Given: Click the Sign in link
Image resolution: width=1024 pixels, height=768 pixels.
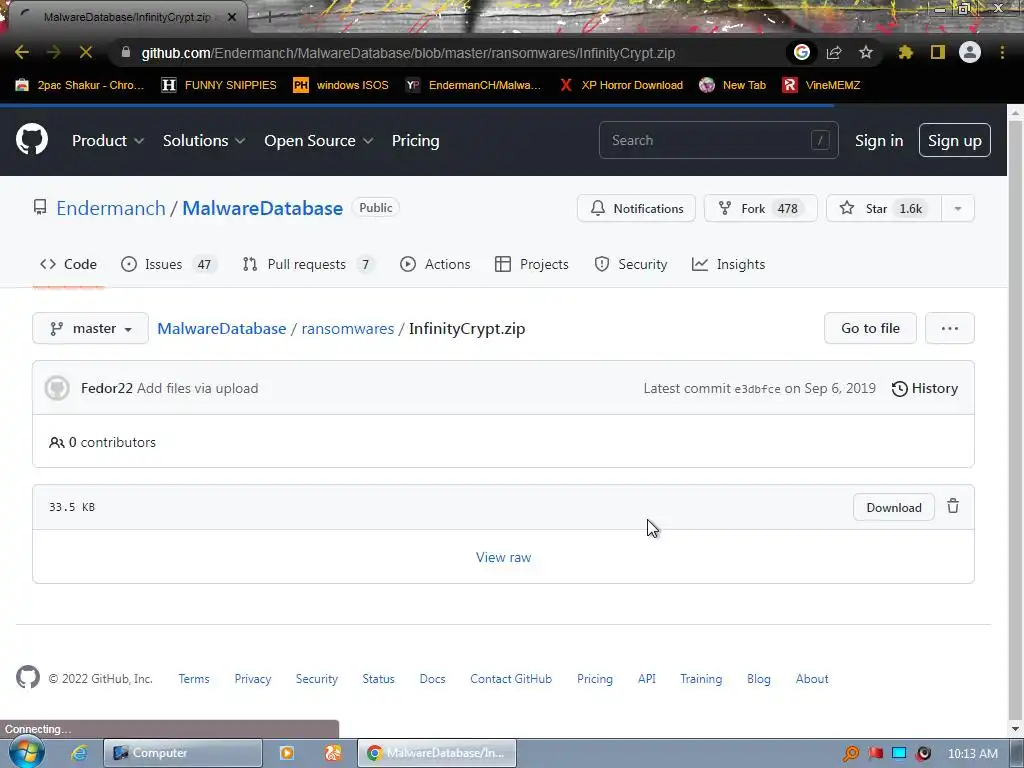Looking at the screenshot, I should point(879,140).
